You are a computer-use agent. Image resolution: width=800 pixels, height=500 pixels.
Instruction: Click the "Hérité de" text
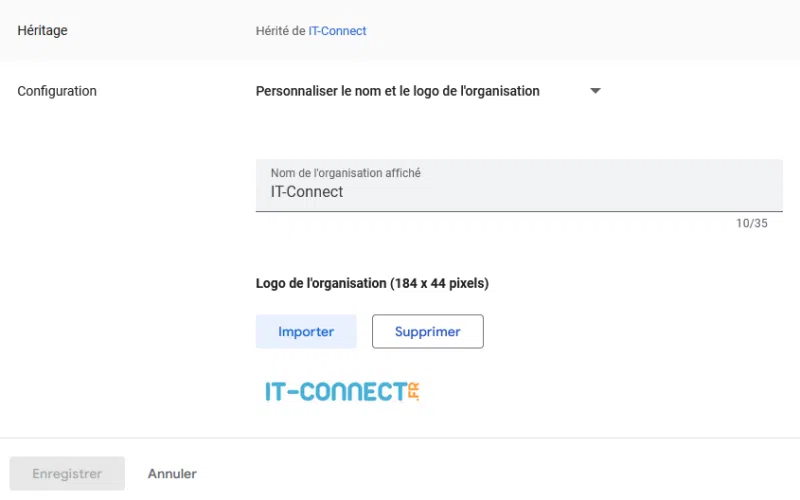280,31
